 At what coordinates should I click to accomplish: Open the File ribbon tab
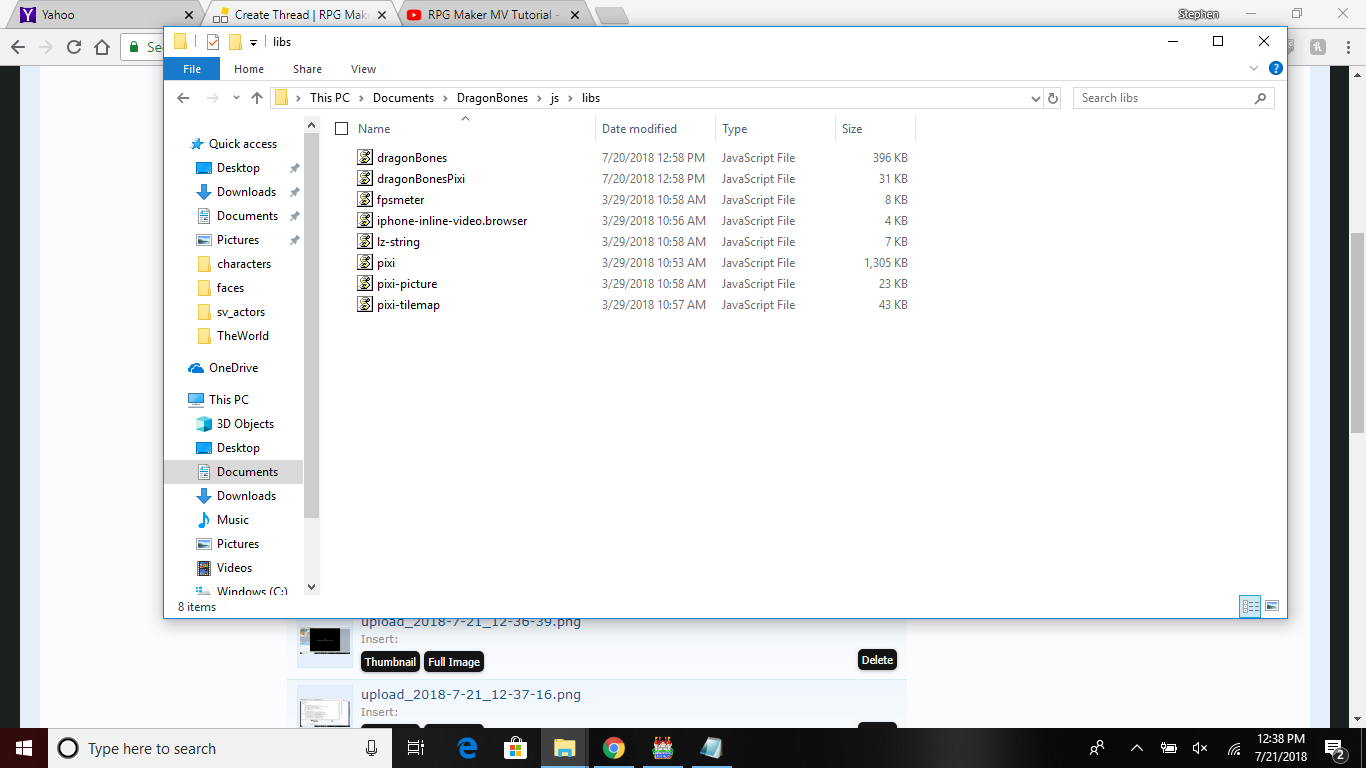[x=192, y=69]
